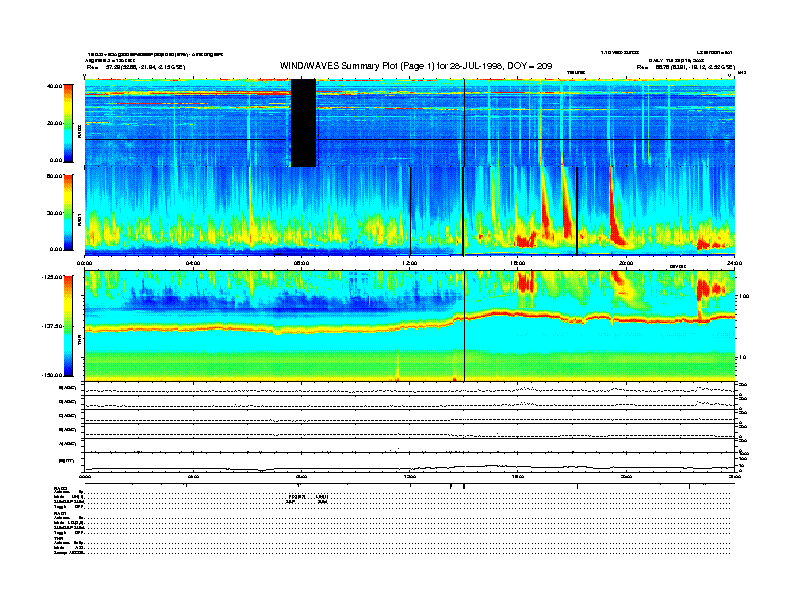The width and height of the screenshot is (792, 612).
Task: Click the top RAD2 color scale bar
Action: [x=68, y=123]
